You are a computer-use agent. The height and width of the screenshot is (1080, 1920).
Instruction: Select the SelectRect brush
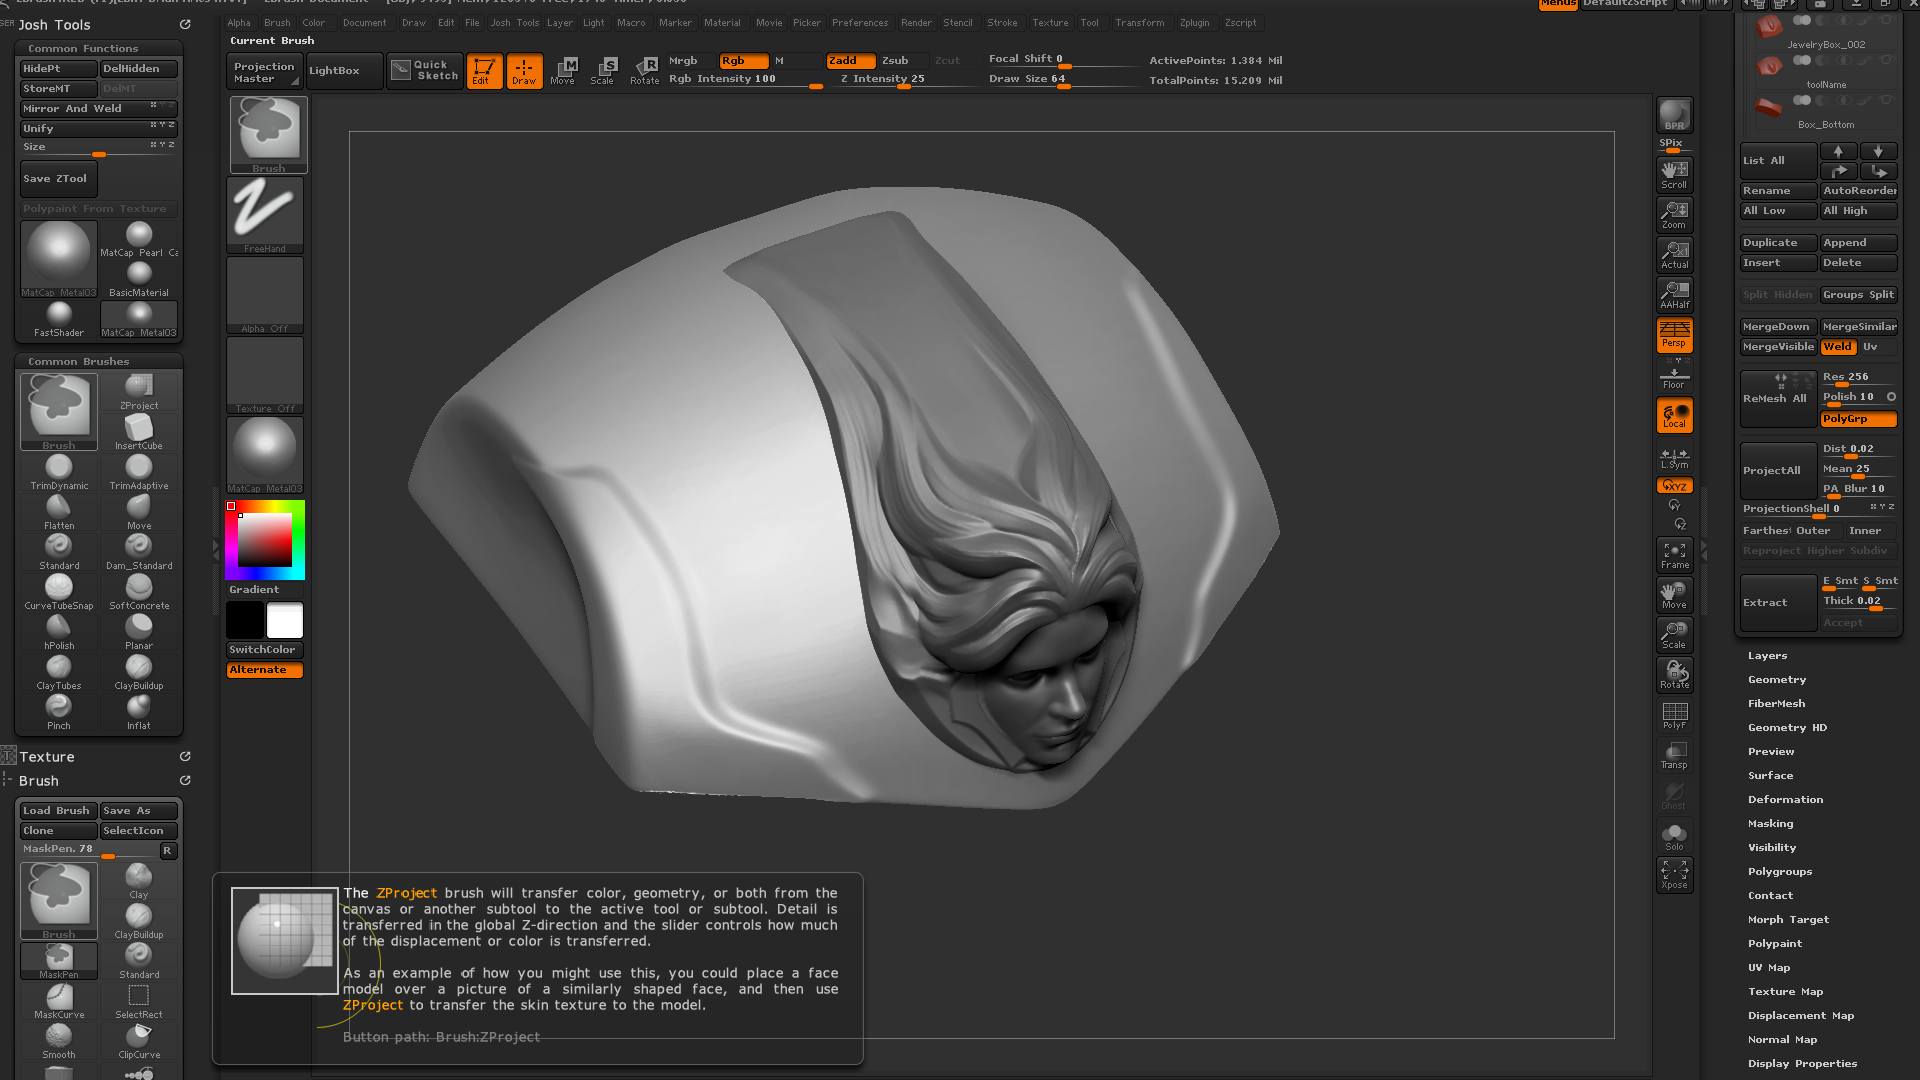tap(139, 1001)
